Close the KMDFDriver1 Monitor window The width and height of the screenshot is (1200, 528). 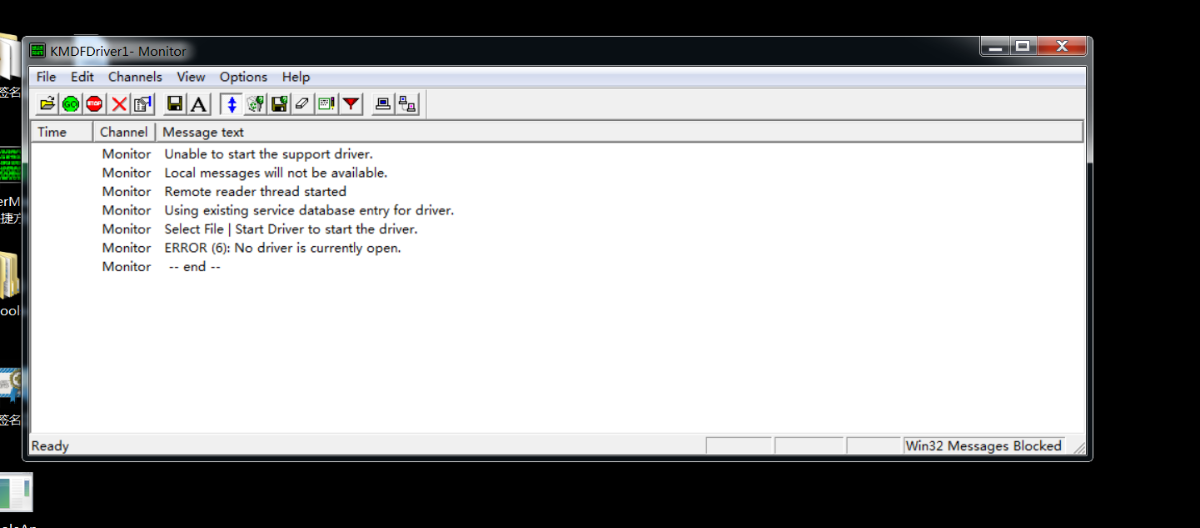1060,46
